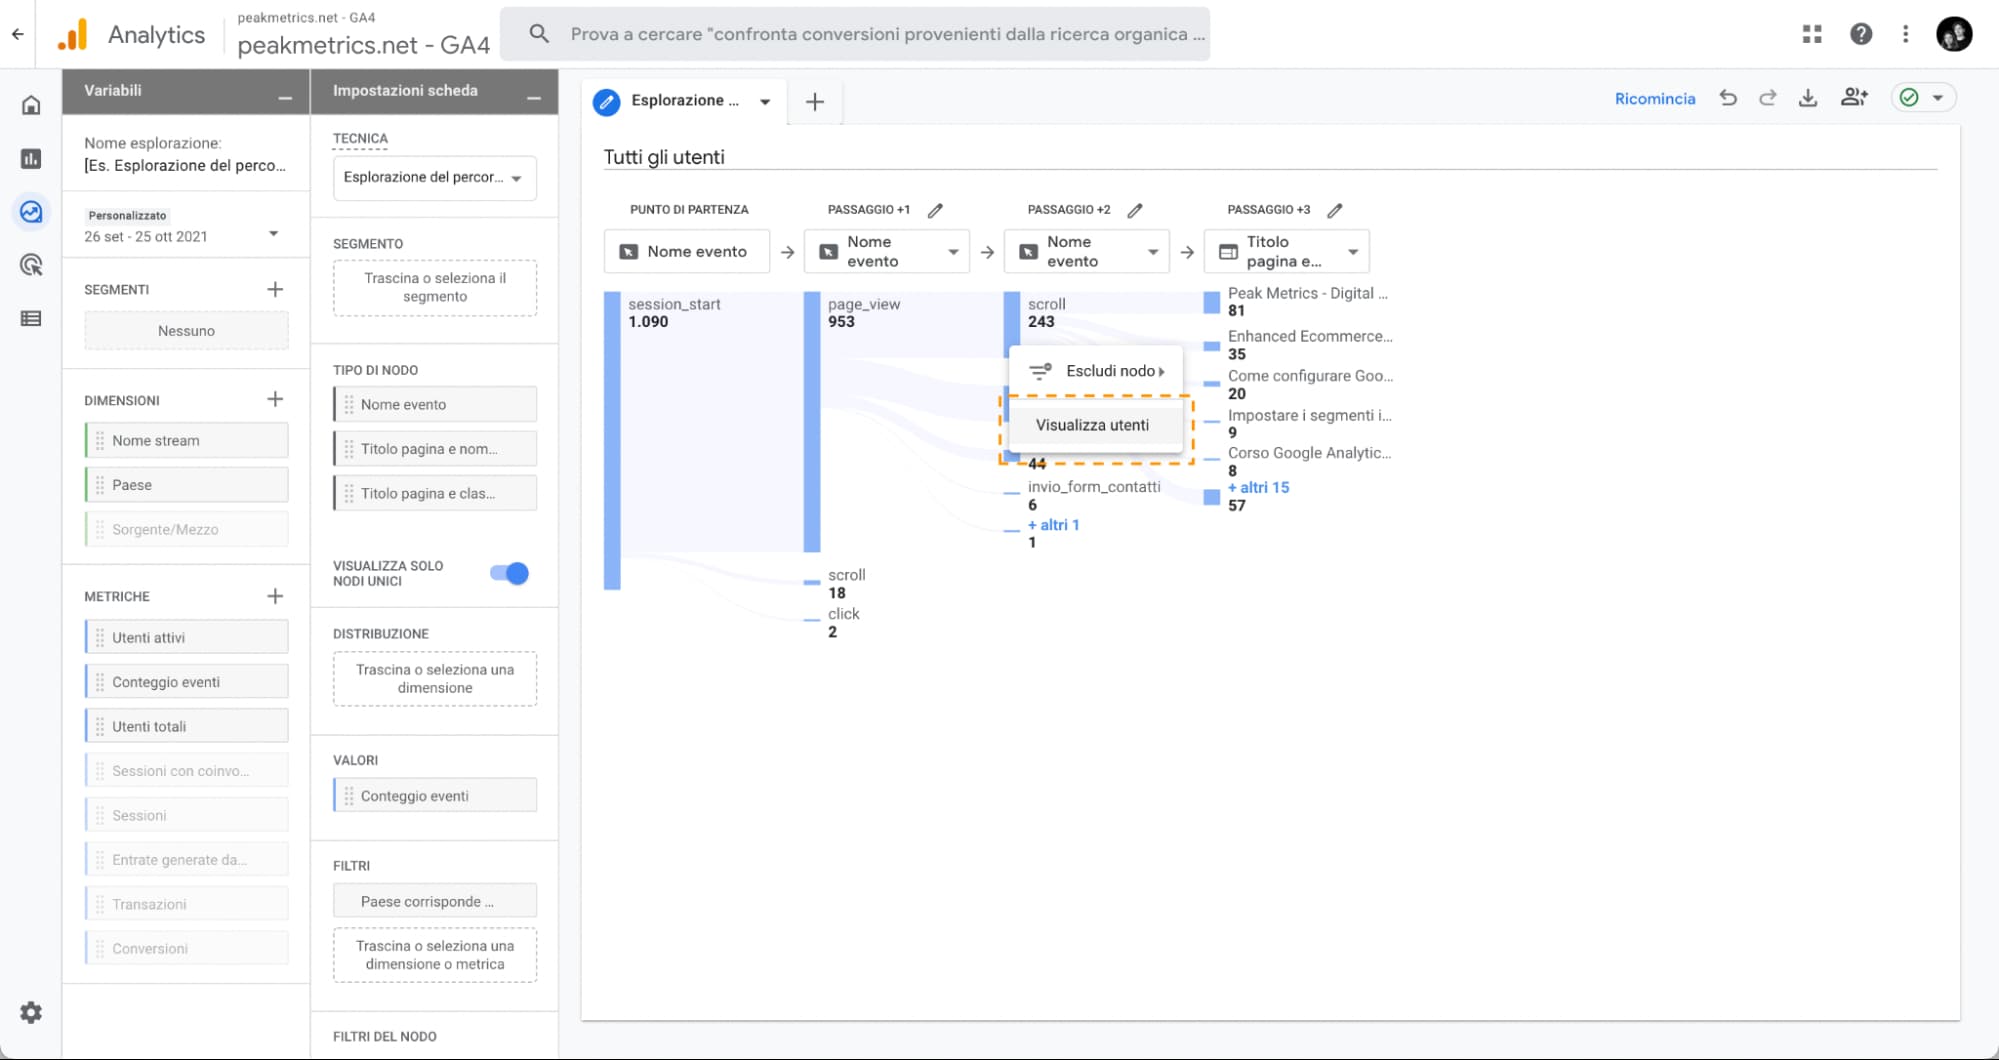
Task: Click the undo arrow icon
Action: [1728, 98]
